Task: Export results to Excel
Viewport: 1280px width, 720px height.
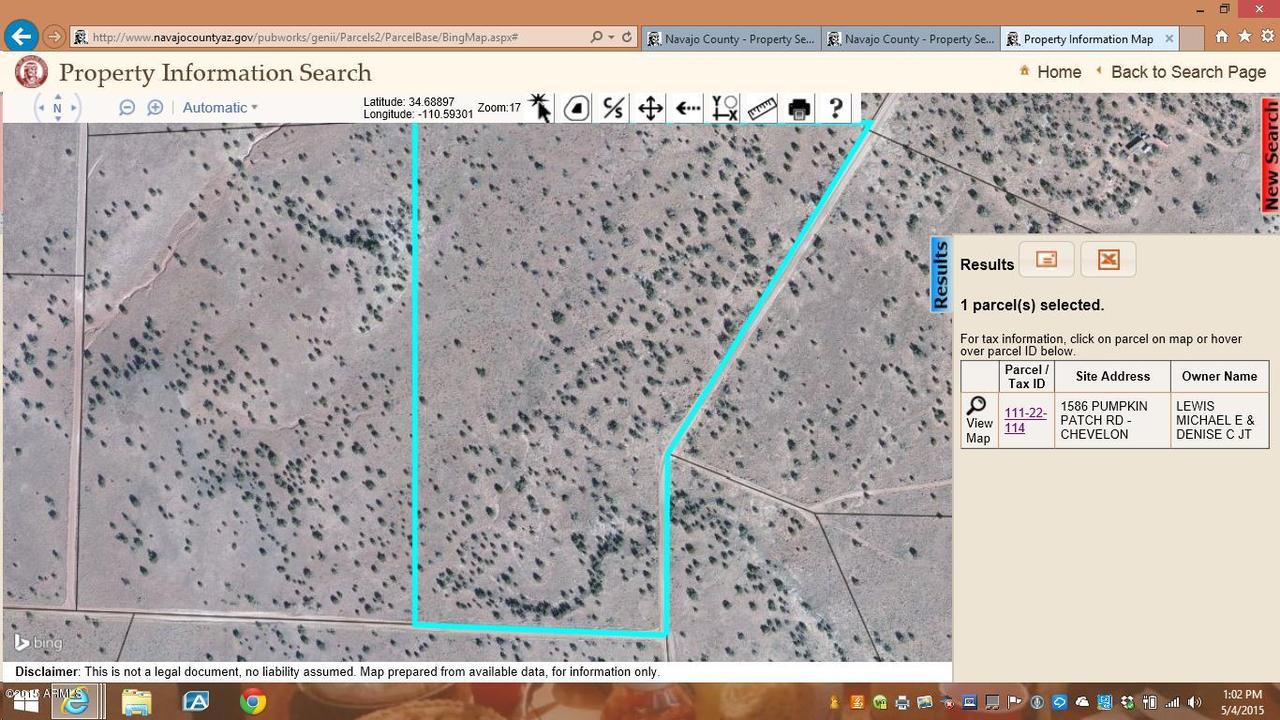Action: click(1107, 259)
